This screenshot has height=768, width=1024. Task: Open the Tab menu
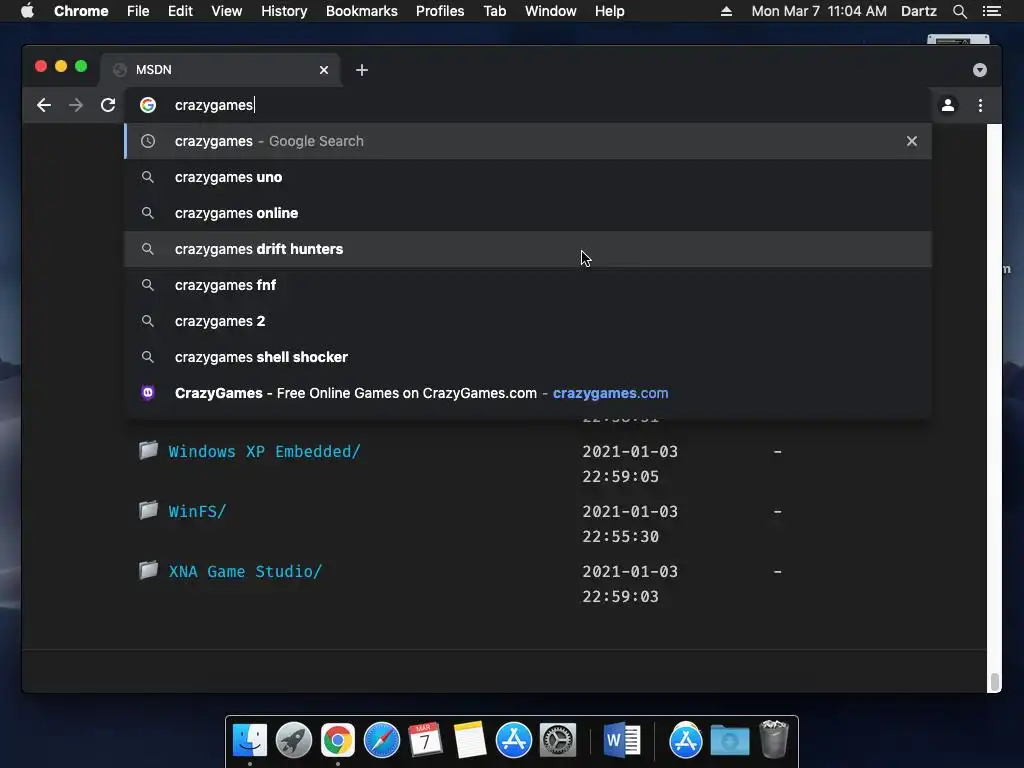[494, 11]
